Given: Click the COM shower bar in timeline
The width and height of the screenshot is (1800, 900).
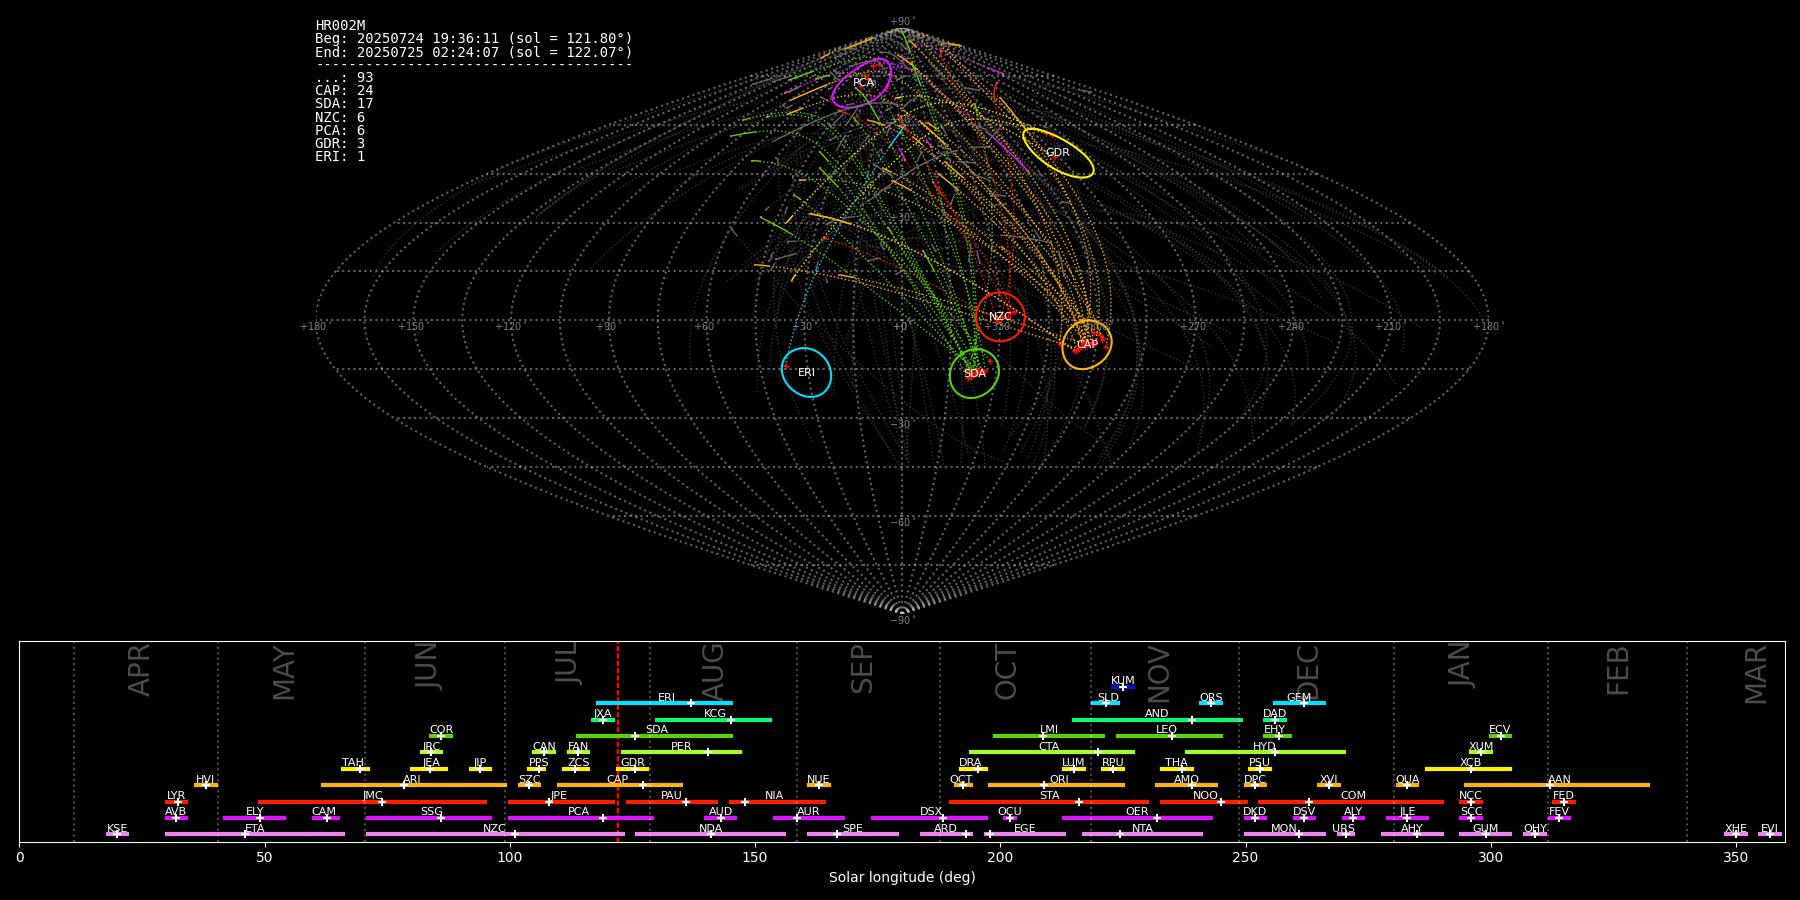Looking at the screenshot, I should (1351, 802).
